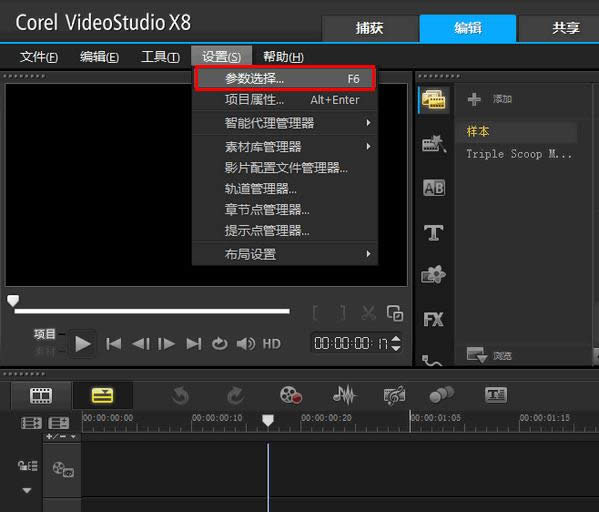
Task: Click the timeline playhead marker
Action: (x=268, y=420)
